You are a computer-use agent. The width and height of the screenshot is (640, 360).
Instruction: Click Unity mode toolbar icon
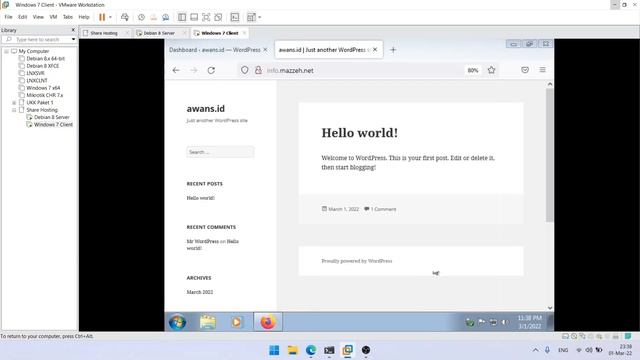pos(218,17)
